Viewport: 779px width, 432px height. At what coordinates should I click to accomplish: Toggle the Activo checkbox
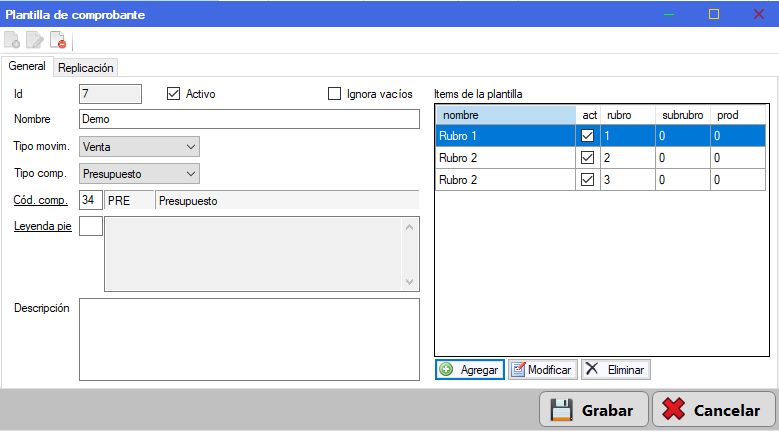pos(173,93)
